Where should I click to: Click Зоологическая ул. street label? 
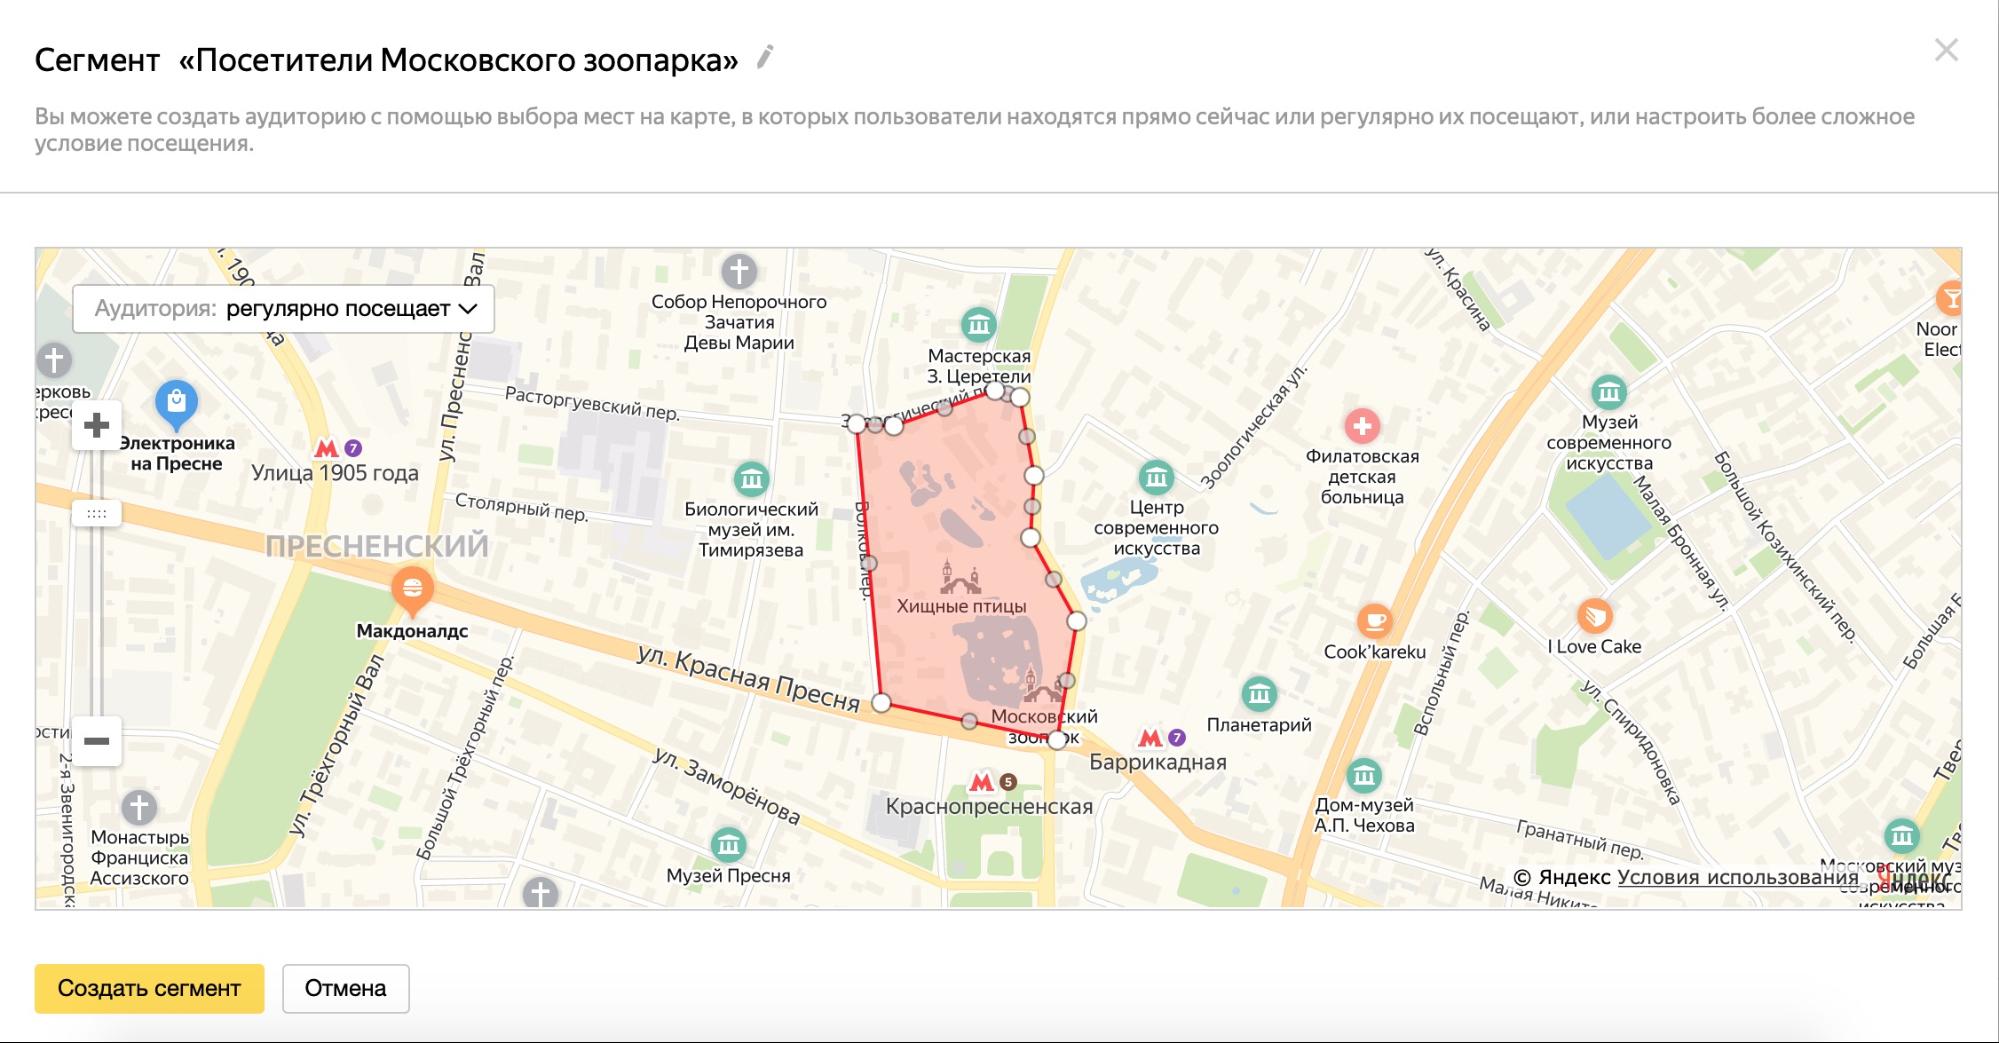(x=1253, y=427)
